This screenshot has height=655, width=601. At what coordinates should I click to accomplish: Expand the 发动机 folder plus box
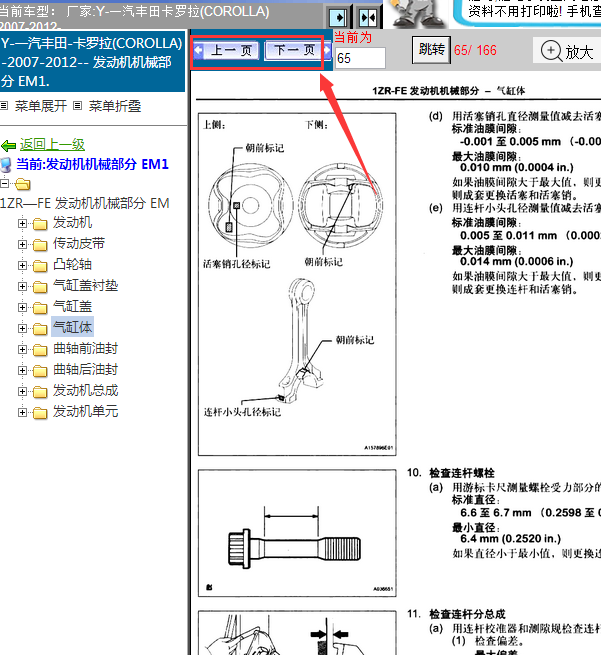[22, 223]
